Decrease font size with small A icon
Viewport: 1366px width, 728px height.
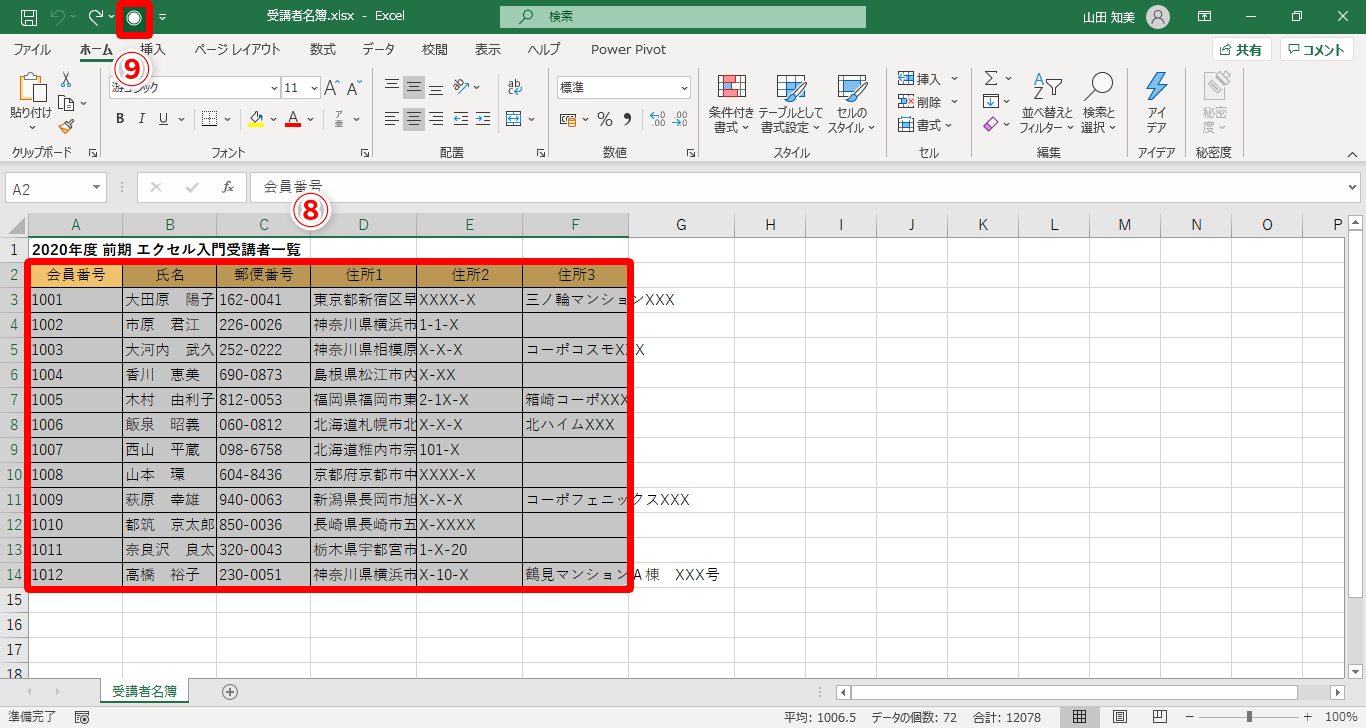356,88
